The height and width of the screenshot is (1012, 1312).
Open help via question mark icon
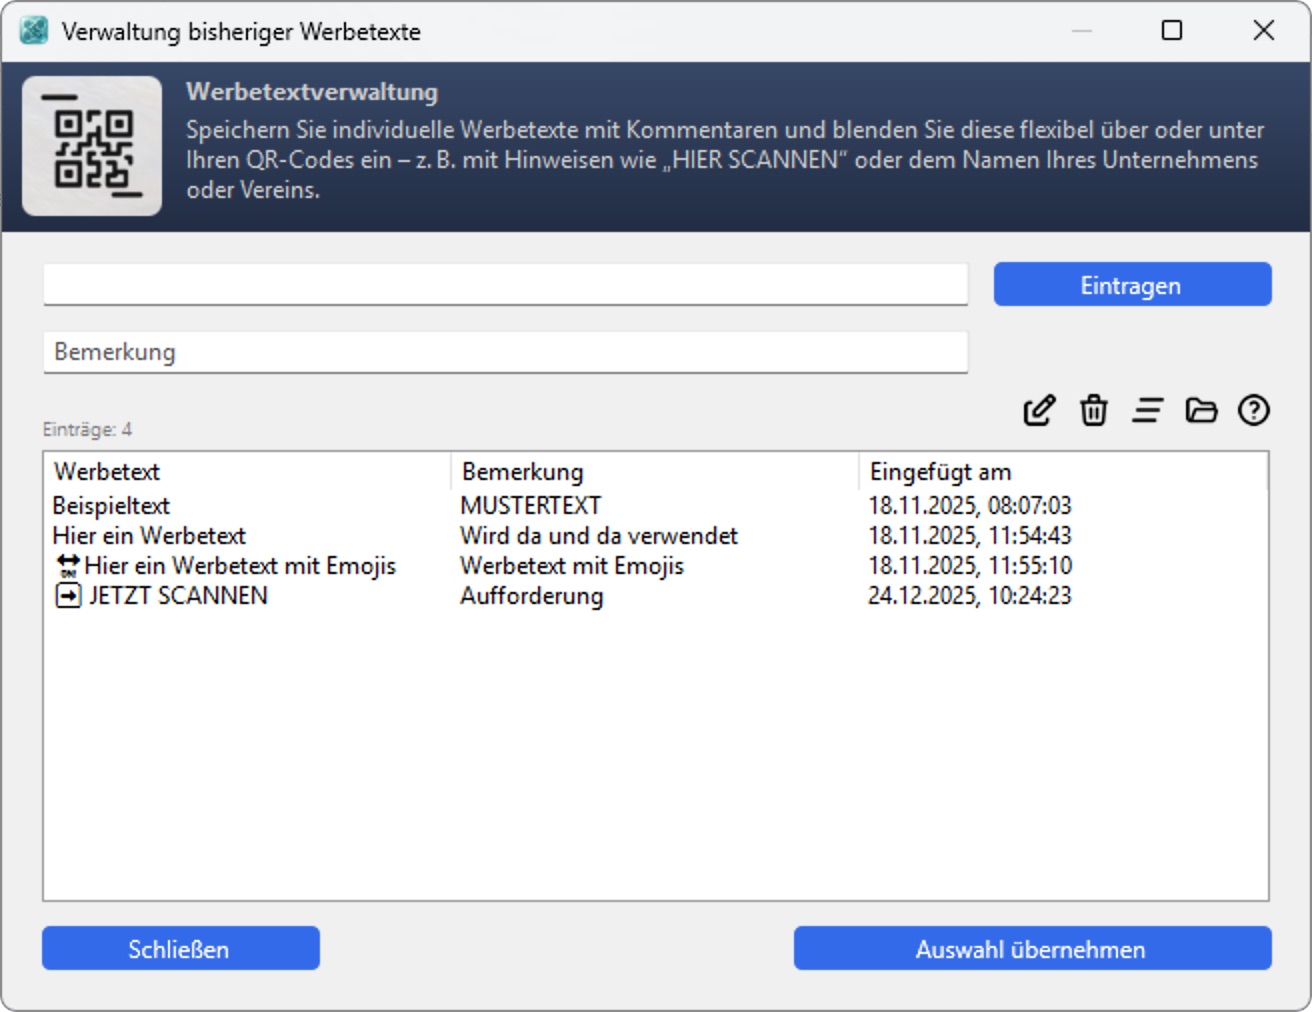pos(1253,410)
